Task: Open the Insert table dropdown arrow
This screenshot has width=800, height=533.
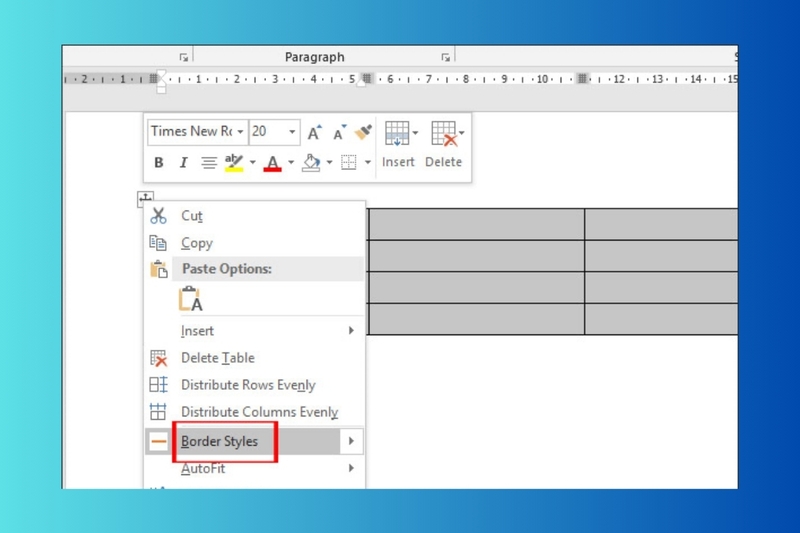Action: (415, 133)
